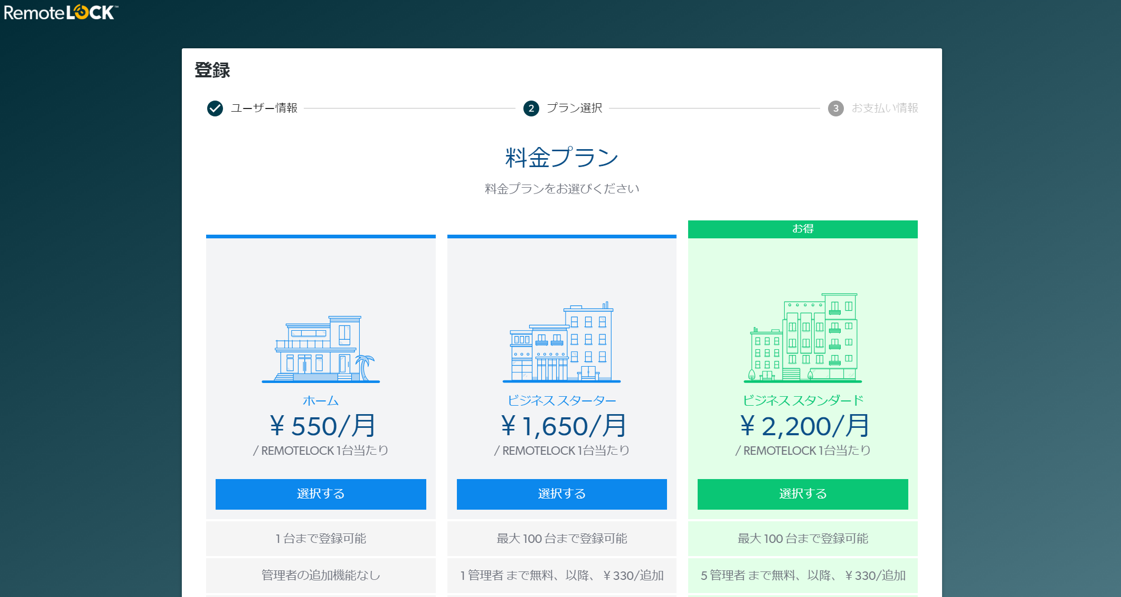Click the step 2 circle icon
The height and width of the screenshot is (597, 1121).
(x=531, y=109)
